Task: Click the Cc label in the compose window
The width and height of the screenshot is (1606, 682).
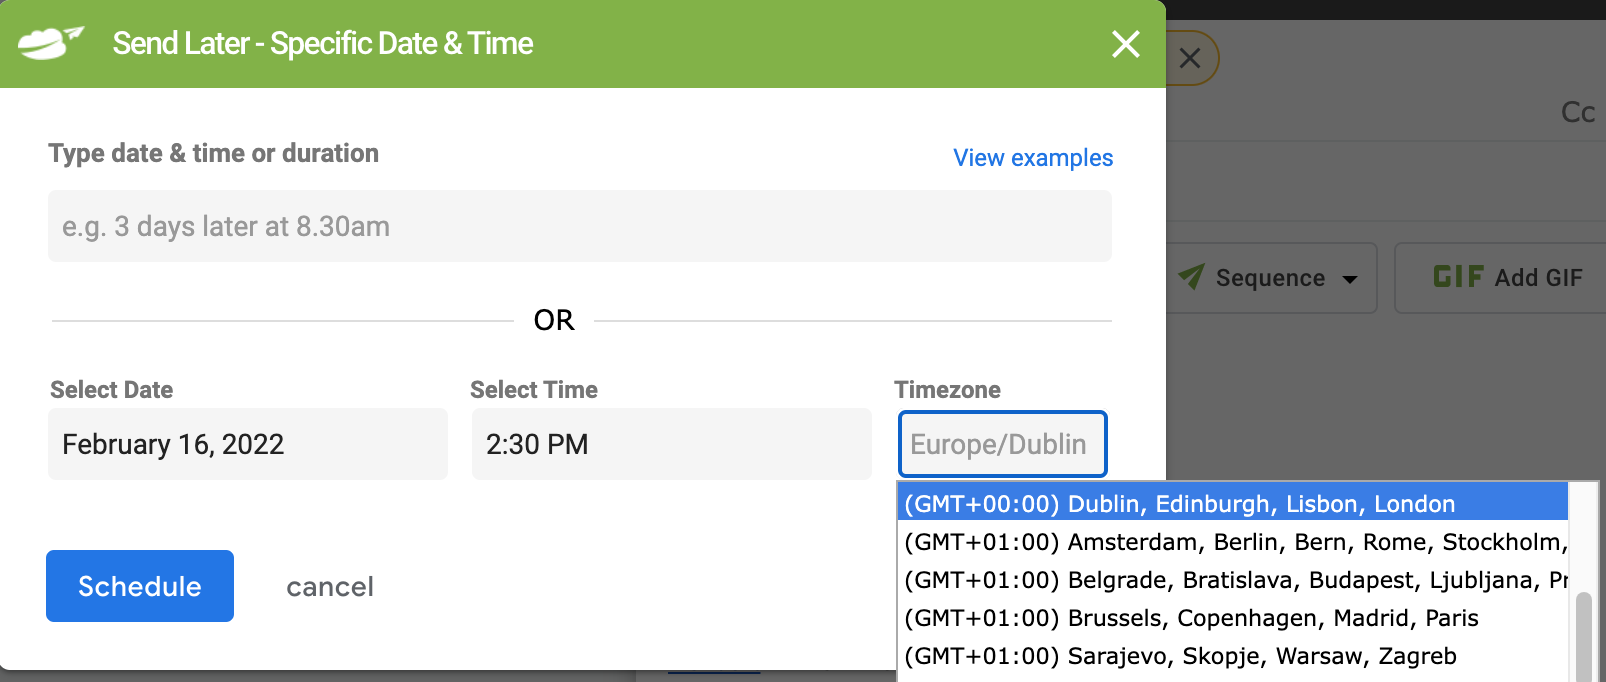Action: point(1577,112)
